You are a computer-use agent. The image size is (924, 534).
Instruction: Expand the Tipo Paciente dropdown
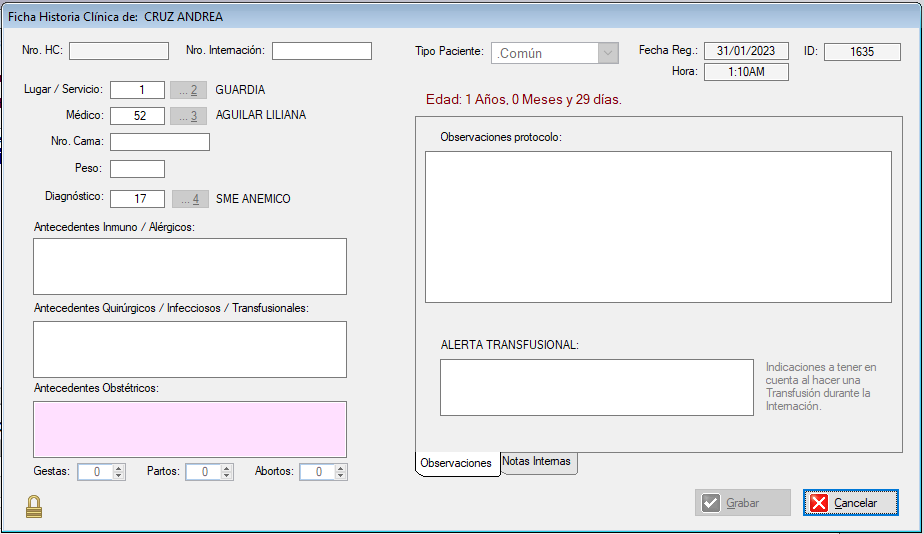(x=608, y=53)
